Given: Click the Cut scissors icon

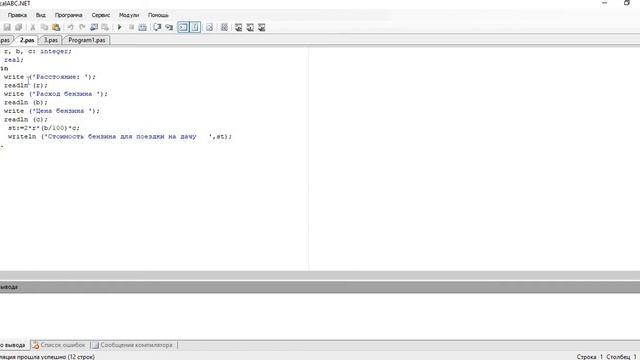Looking at the screenshot, I should (x=33, y=27).
